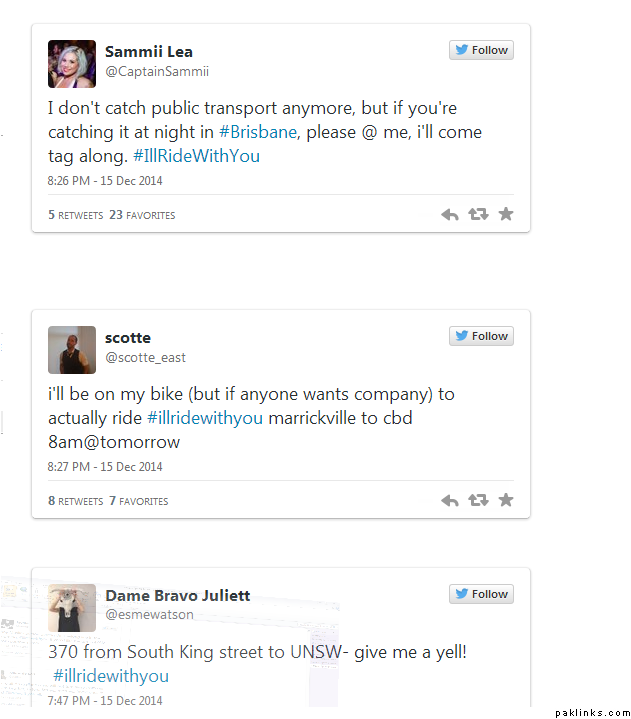Image resolution: width=631 pixels, height=719 pixels.
Task: Open the #Brisbane hashtag
Action: [258, 132]
